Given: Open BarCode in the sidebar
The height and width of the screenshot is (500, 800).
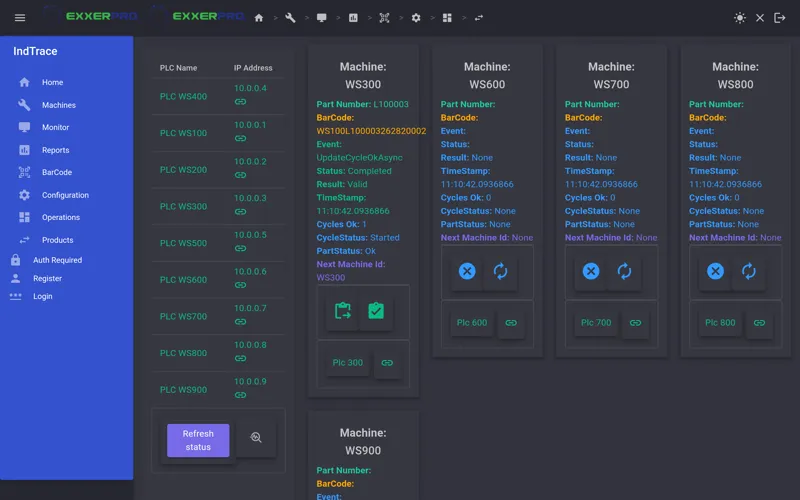Looking at the screenshot, I should 66,172.
